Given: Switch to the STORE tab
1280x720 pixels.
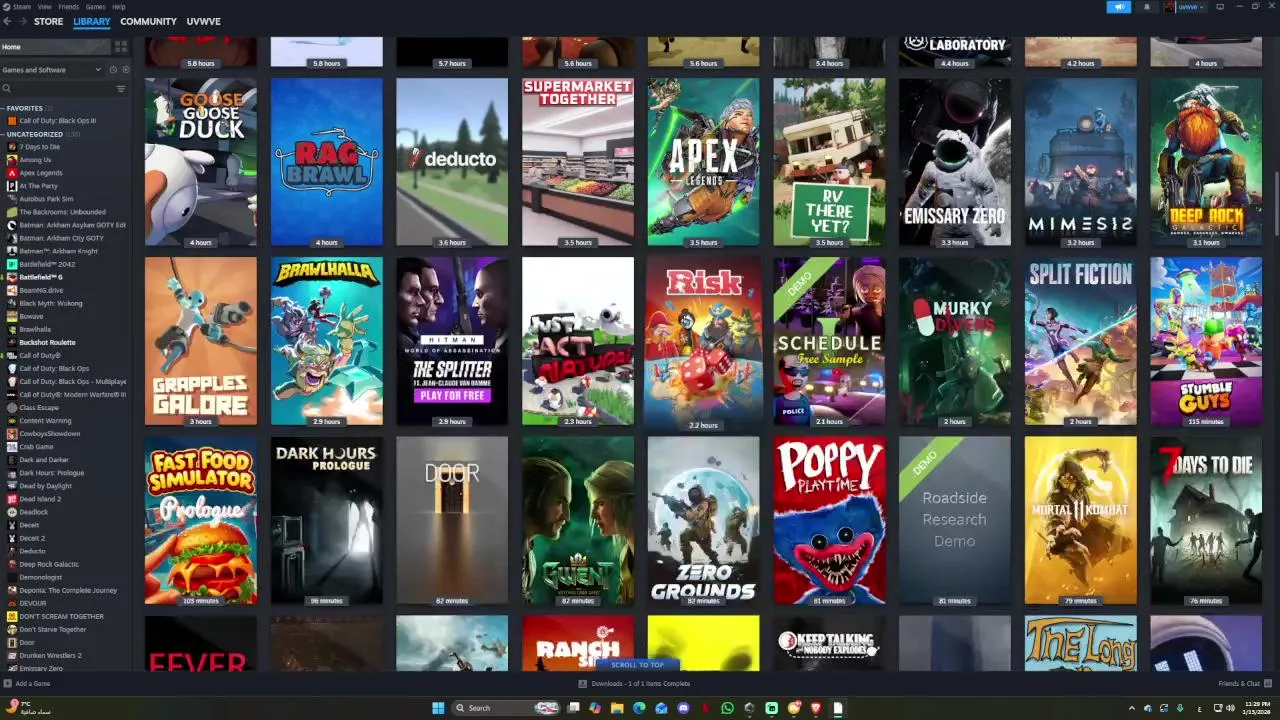Looking at the screenshot, I should click(48, 21).
